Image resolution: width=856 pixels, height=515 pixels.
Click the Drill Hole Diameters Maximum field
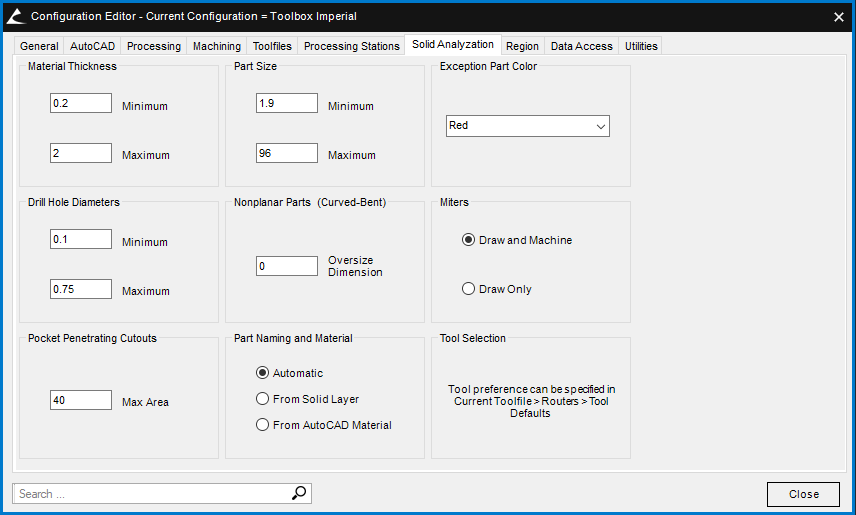tap(81, 289)
